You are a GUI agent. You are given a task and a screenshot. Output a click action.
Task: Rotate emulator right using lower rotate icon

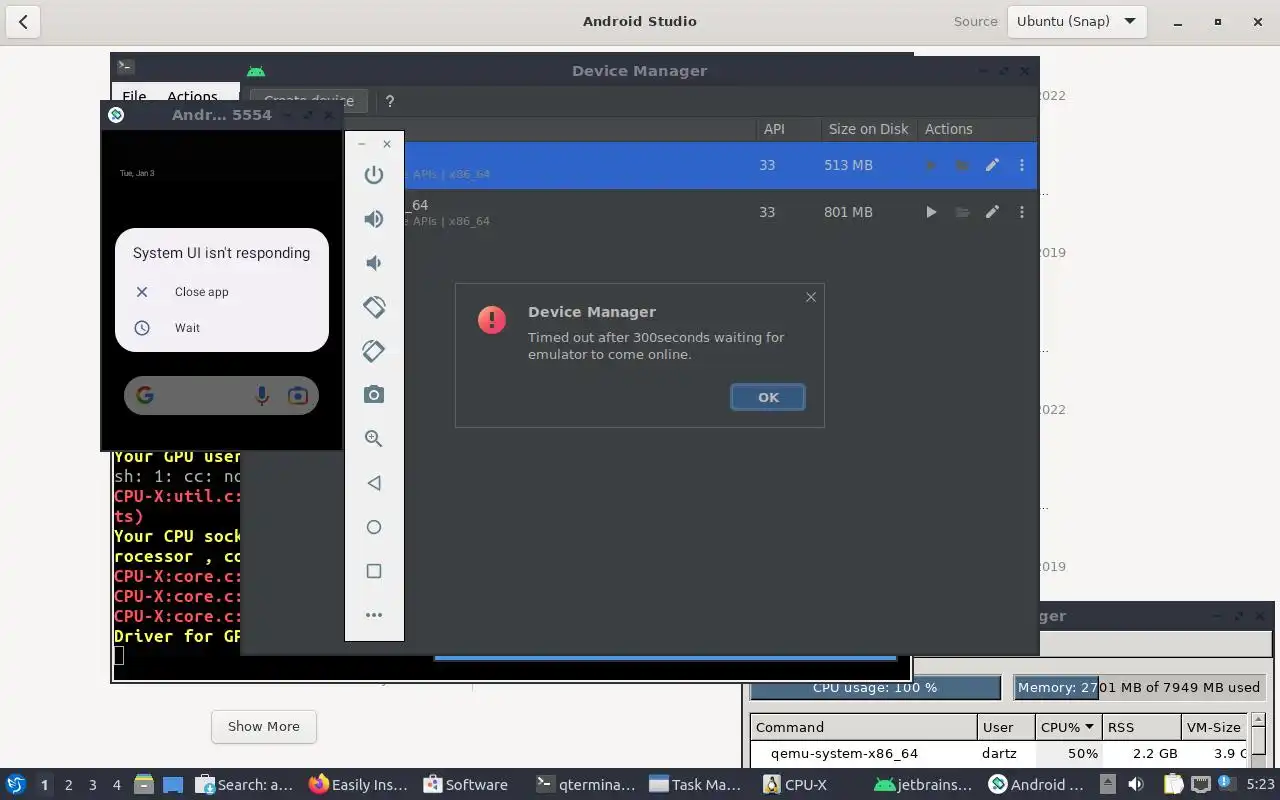point(374,351)
